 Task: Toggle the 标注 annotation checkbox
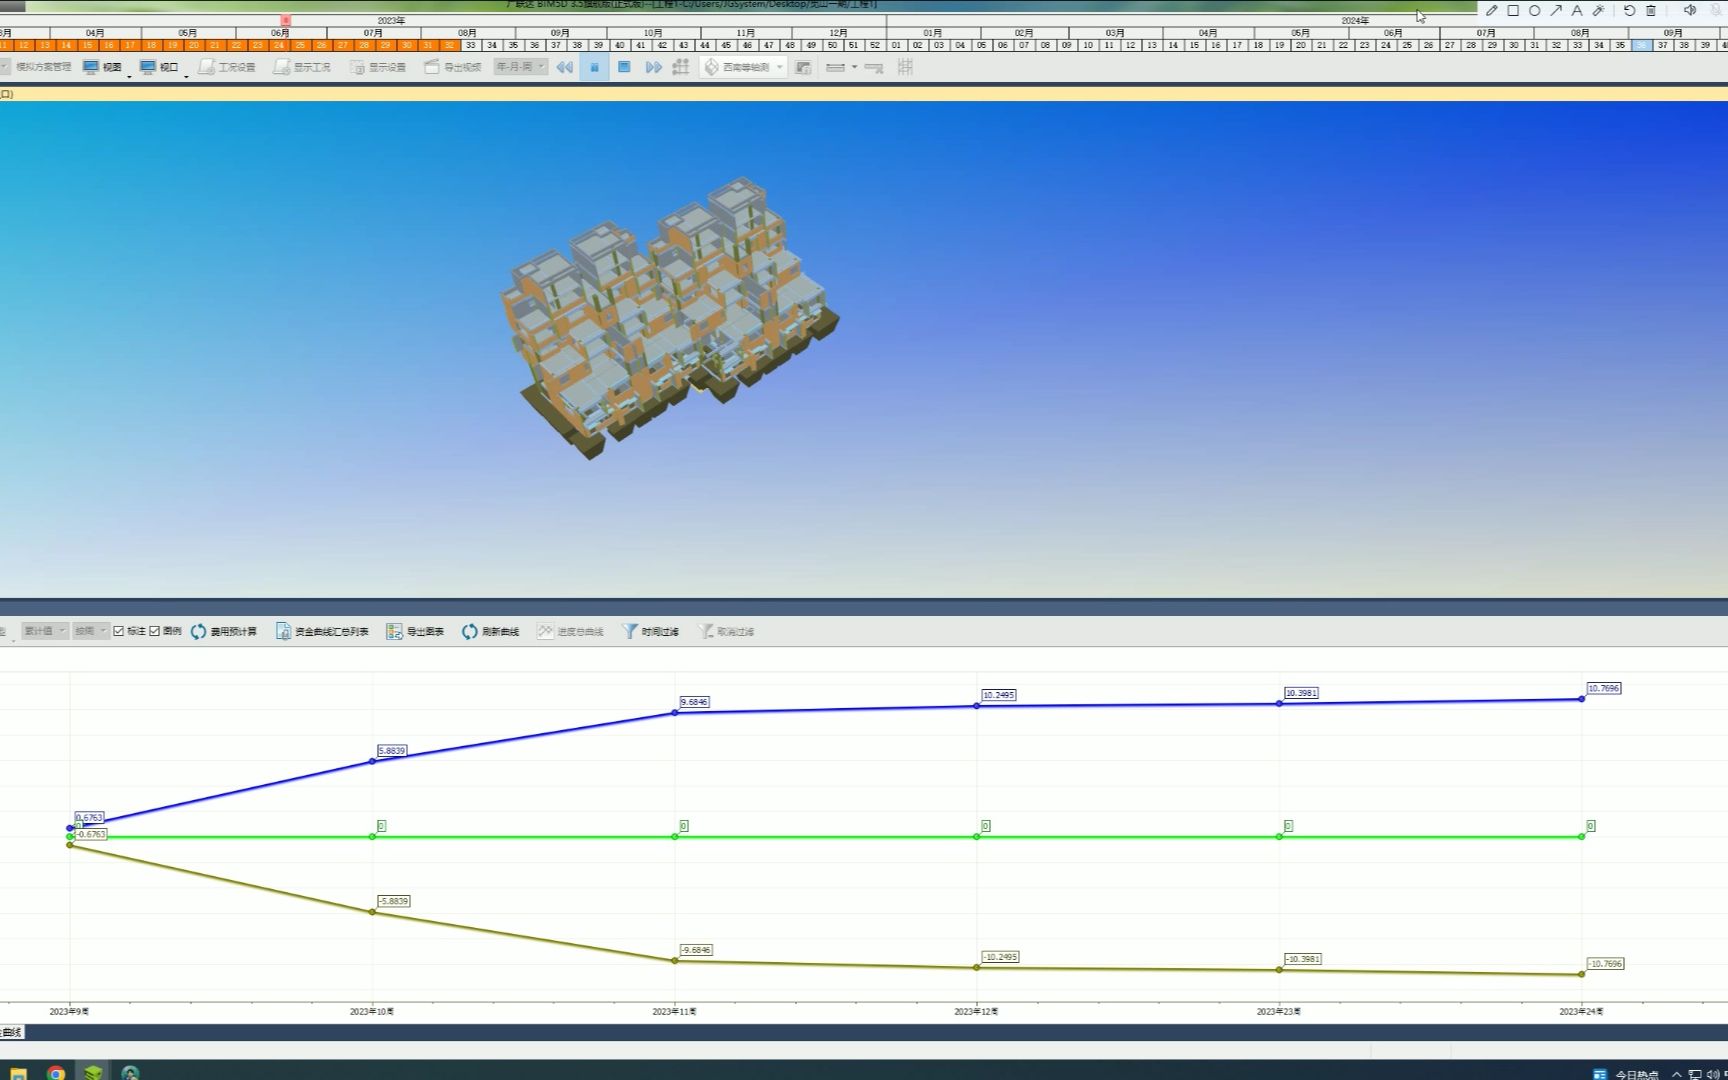[119, 631]
